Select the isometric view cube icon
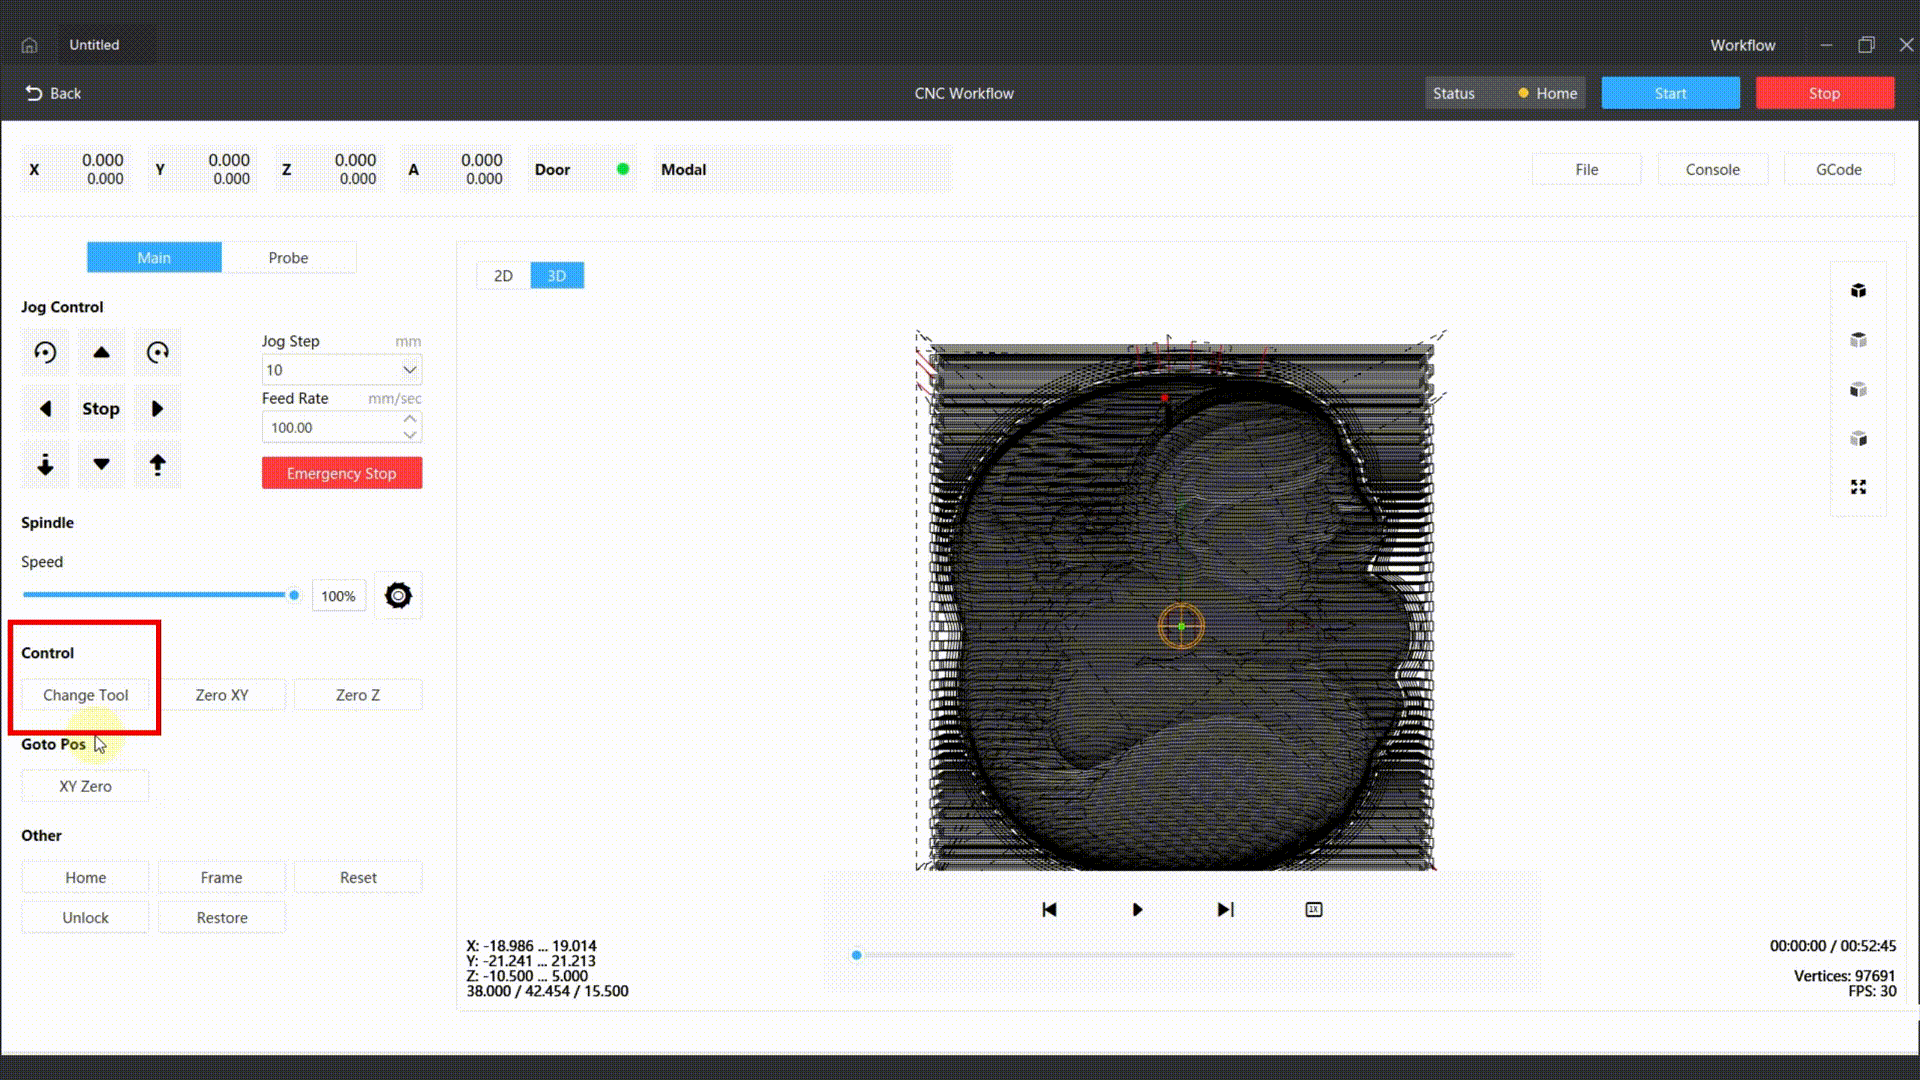 coord(1858,290)
